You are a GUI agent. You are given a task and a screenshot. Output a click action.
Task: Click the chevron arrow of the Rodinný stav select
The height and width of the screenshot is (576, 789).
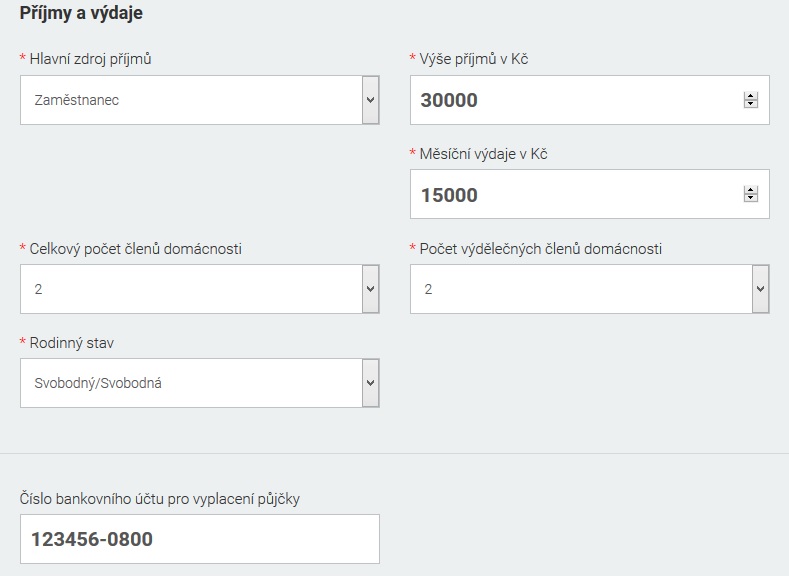[371, 383]
